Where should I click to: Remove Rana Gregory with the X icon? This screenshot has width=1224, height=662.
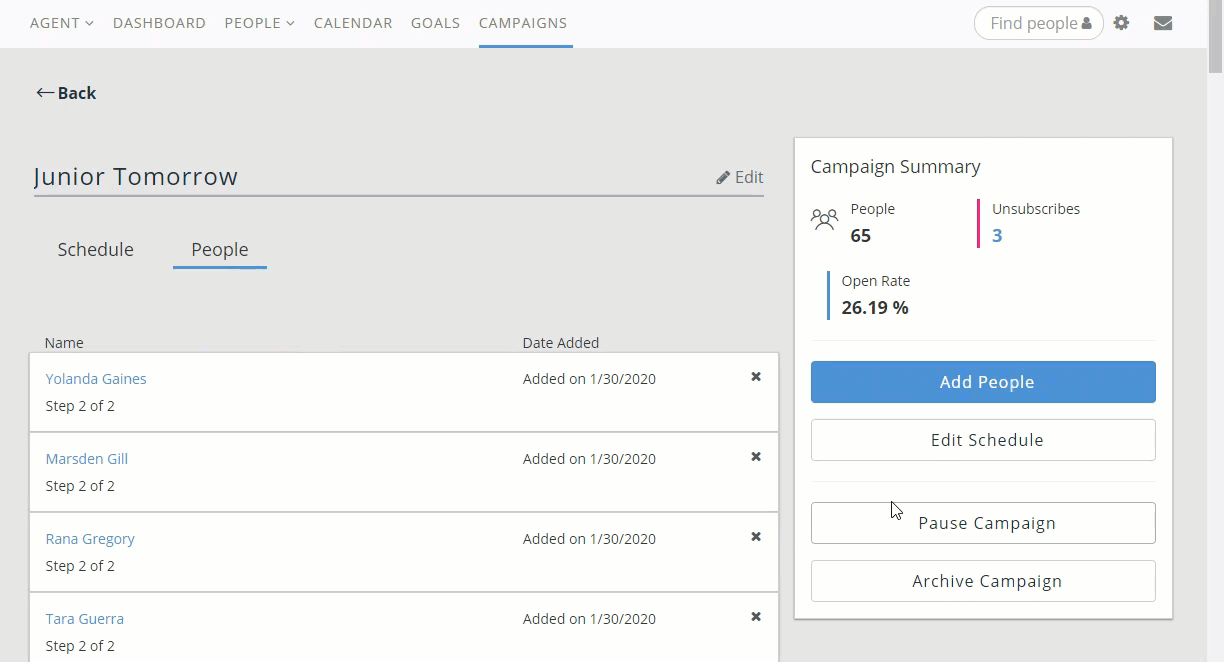(756, 537)
